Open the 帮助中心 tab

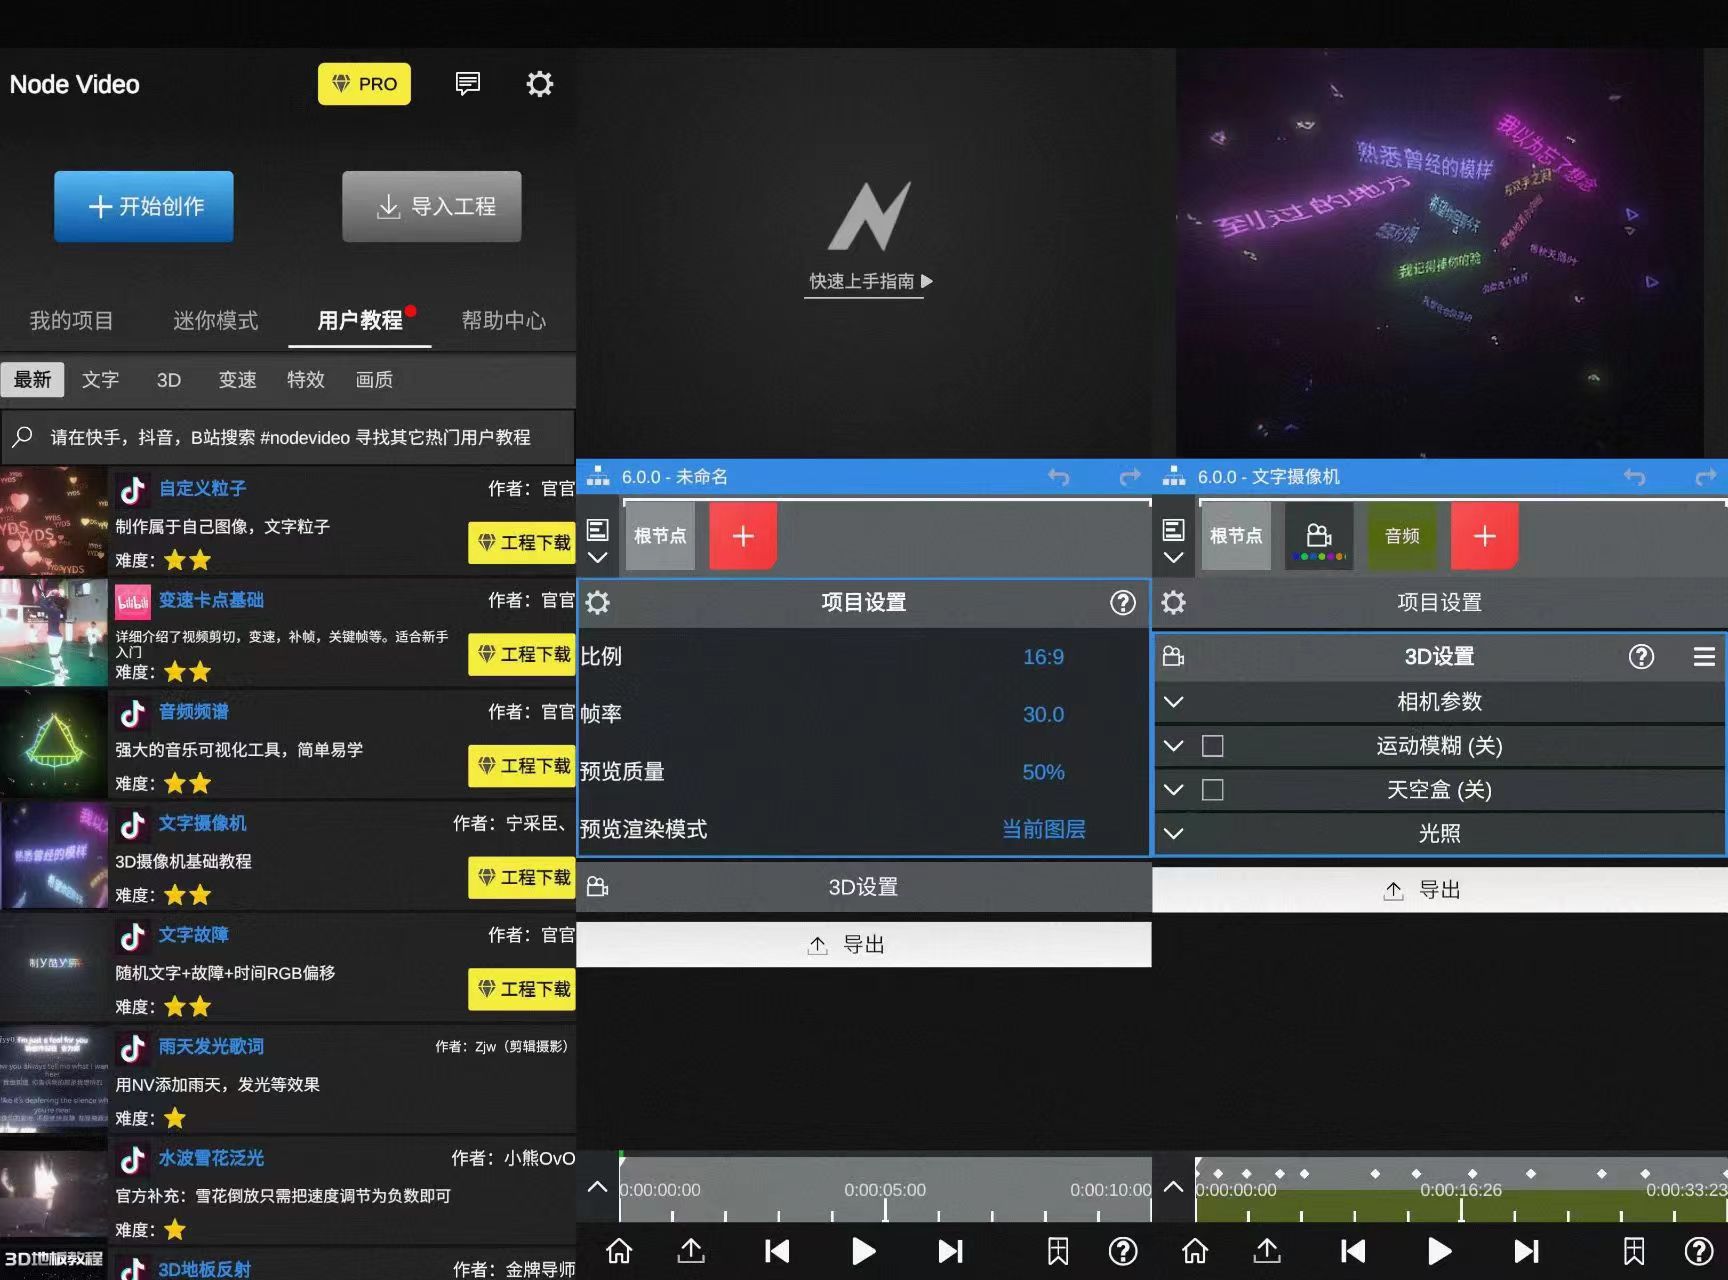(503, 320)
